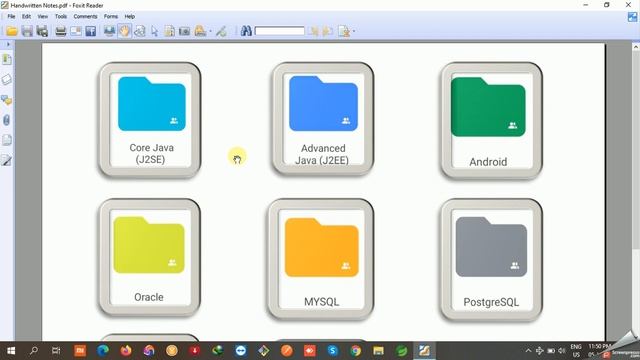
Task: Open the Windows Start menu
Action: (x=11, y=351)
